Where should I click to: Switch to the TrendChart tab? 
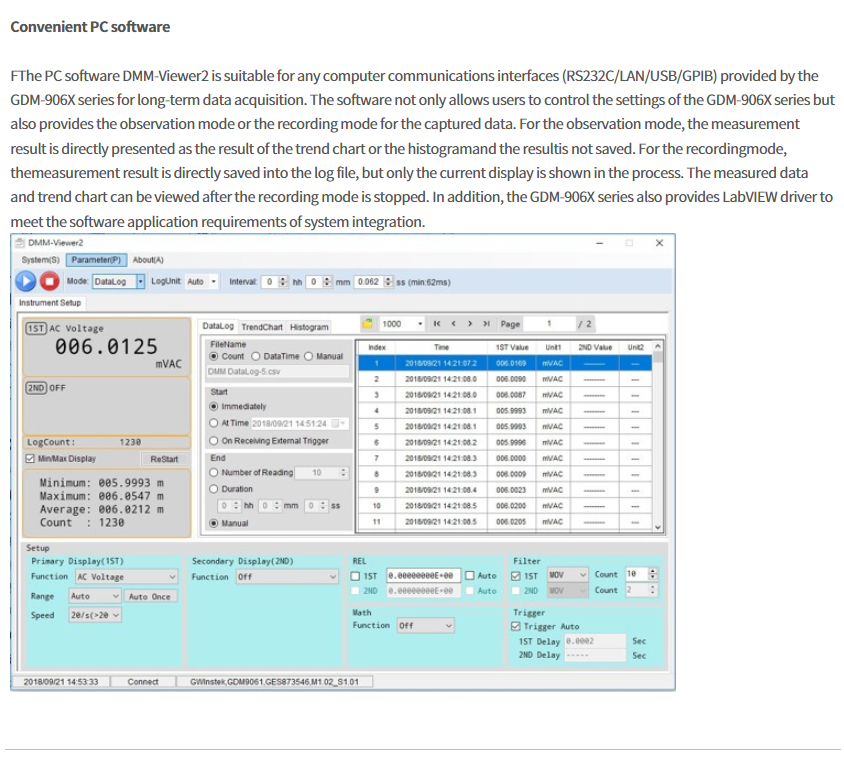(x=262, y=327)
